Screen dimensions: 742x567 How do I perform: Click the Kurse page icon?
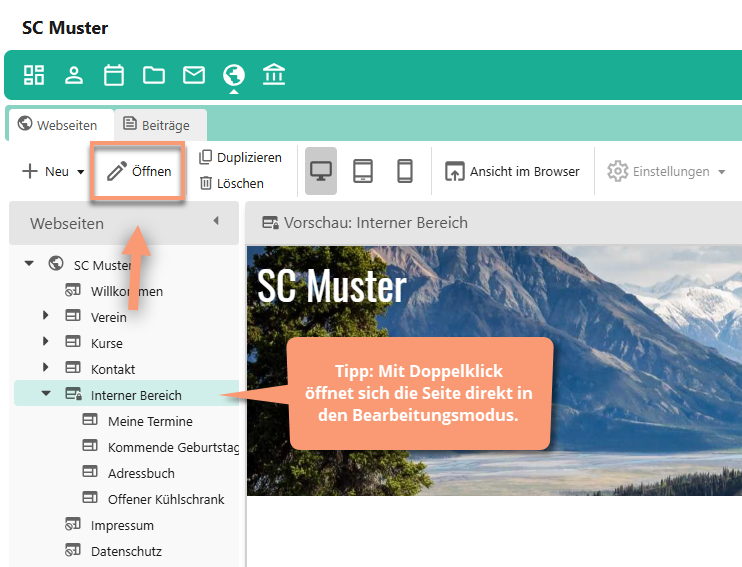tap(73, 341)
